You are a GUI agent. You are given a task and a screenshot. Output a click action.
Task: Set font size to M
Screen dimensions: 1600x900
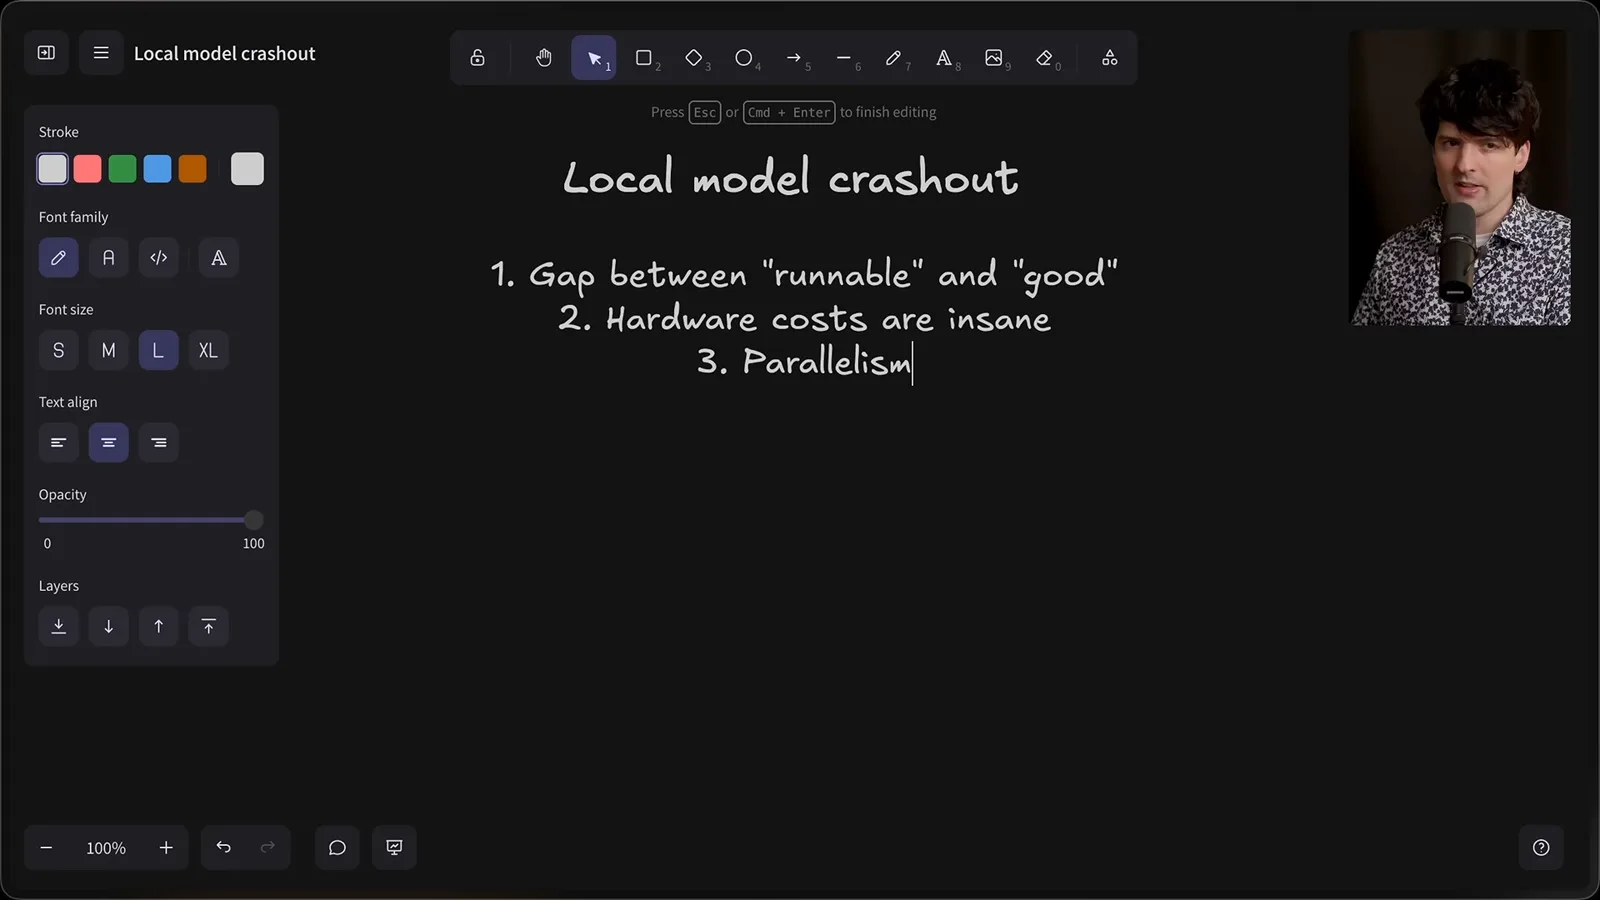click(109, 350)
